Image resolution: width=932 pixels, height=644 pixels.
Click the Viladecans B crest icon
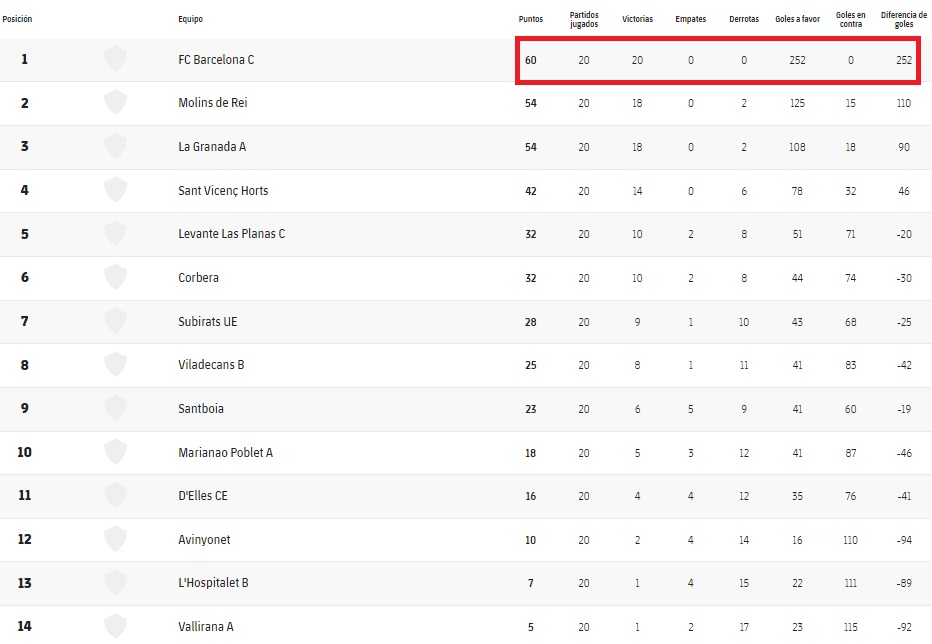click(x=116, y=365)
